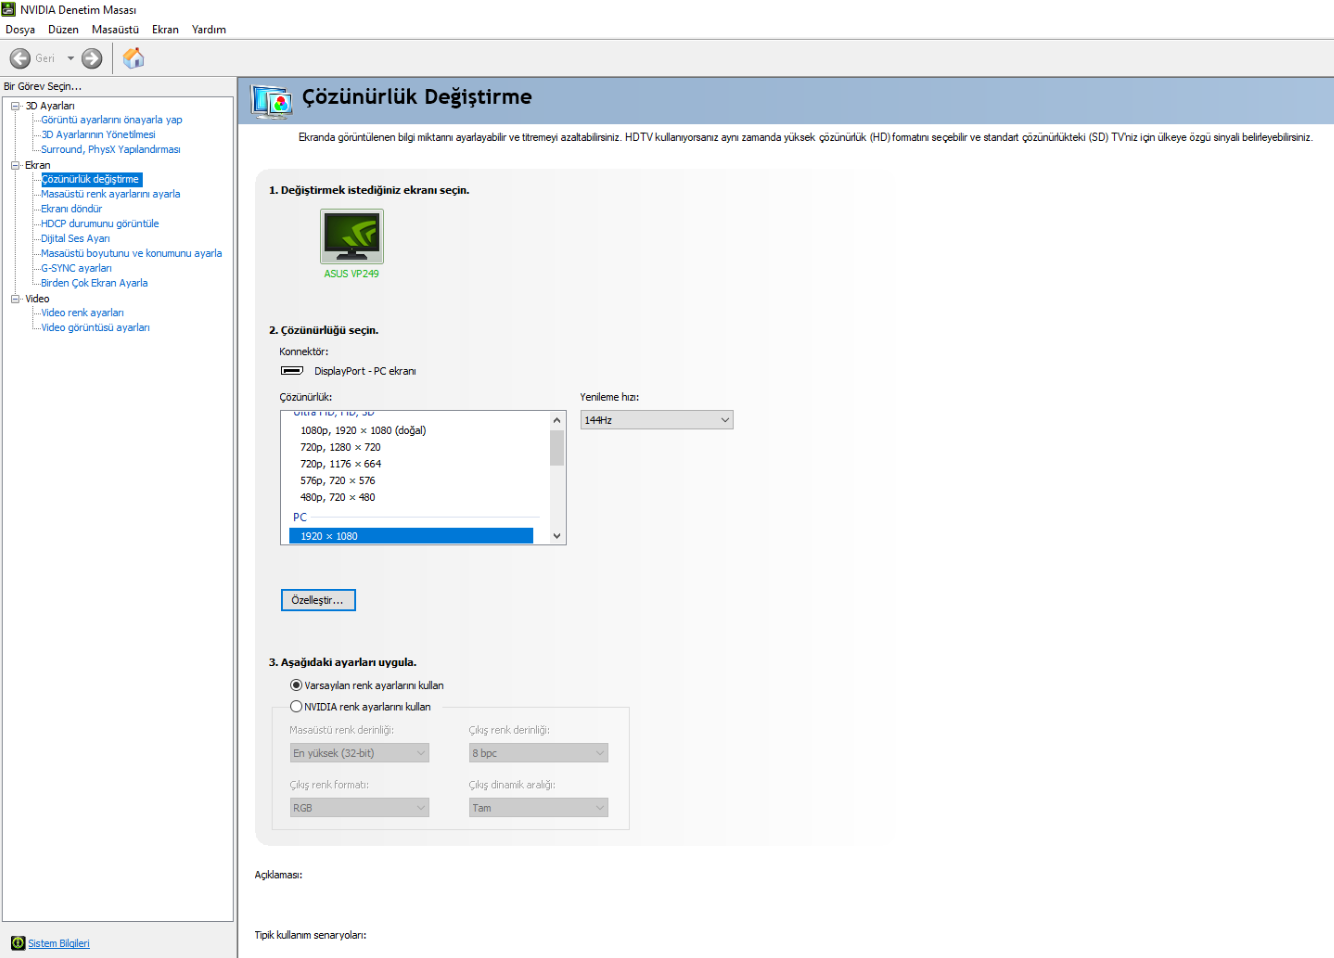Viewport: 1334px width, 958px height.
Task: Click resolution list scroll down arrow
Action: pos(557,536)
